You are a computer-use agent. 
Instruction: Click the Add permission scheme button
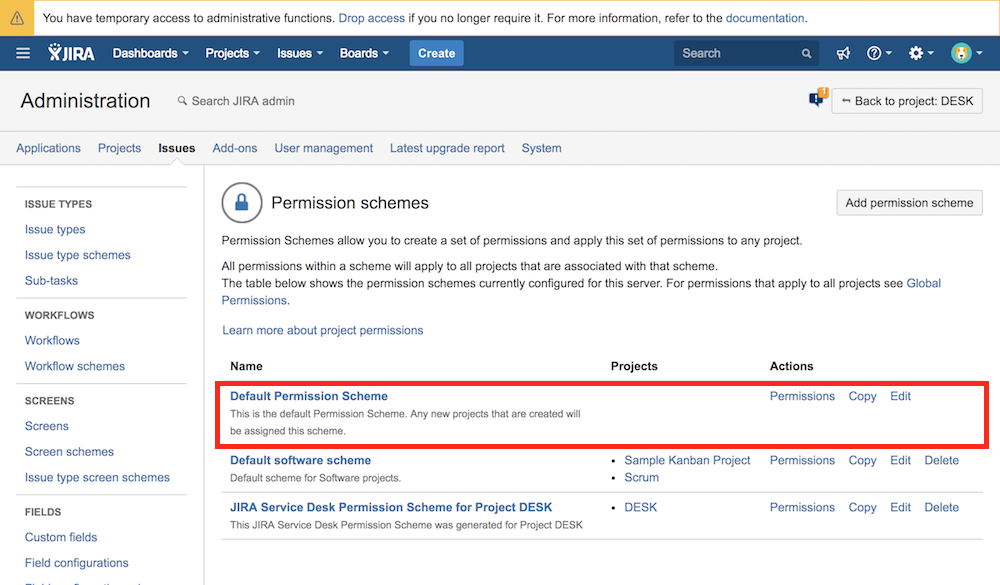click(909, 202)
